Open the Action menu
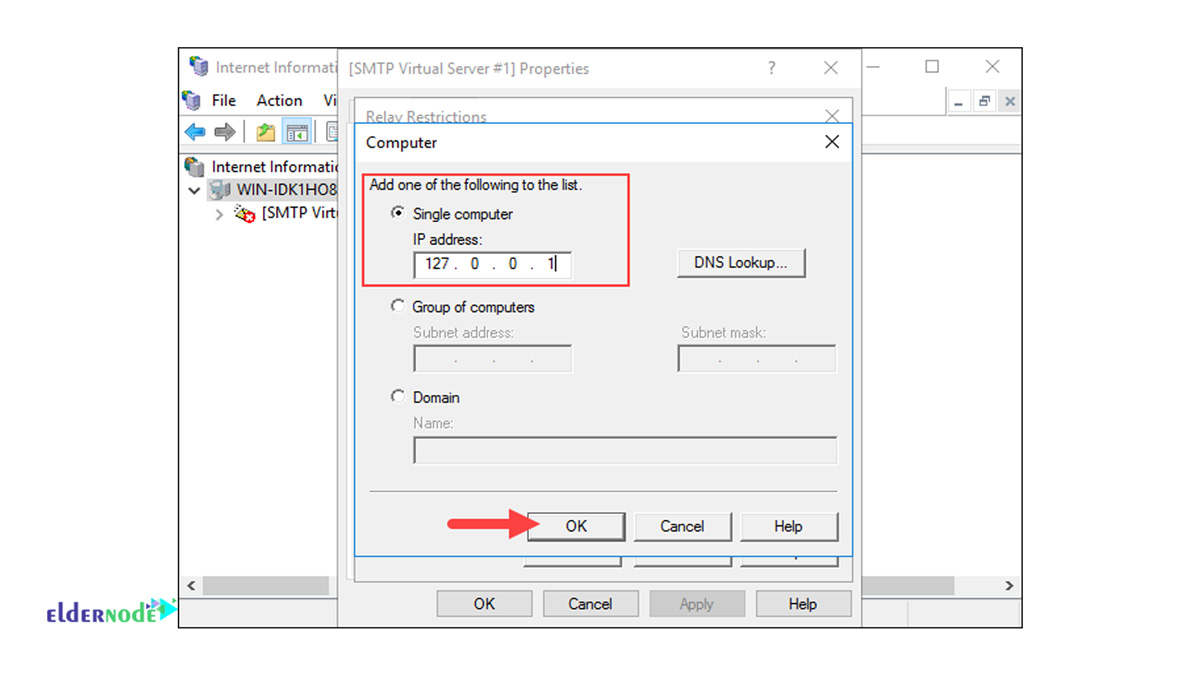 pos(279,100)
